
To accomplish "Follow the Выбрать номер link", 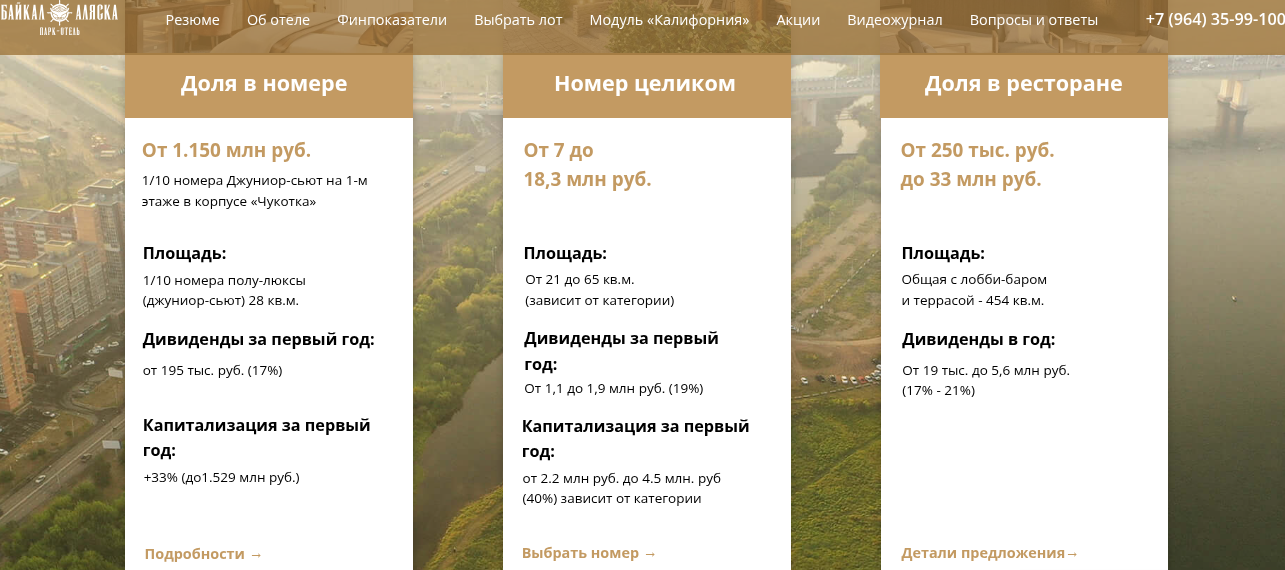I will (589, 553).
